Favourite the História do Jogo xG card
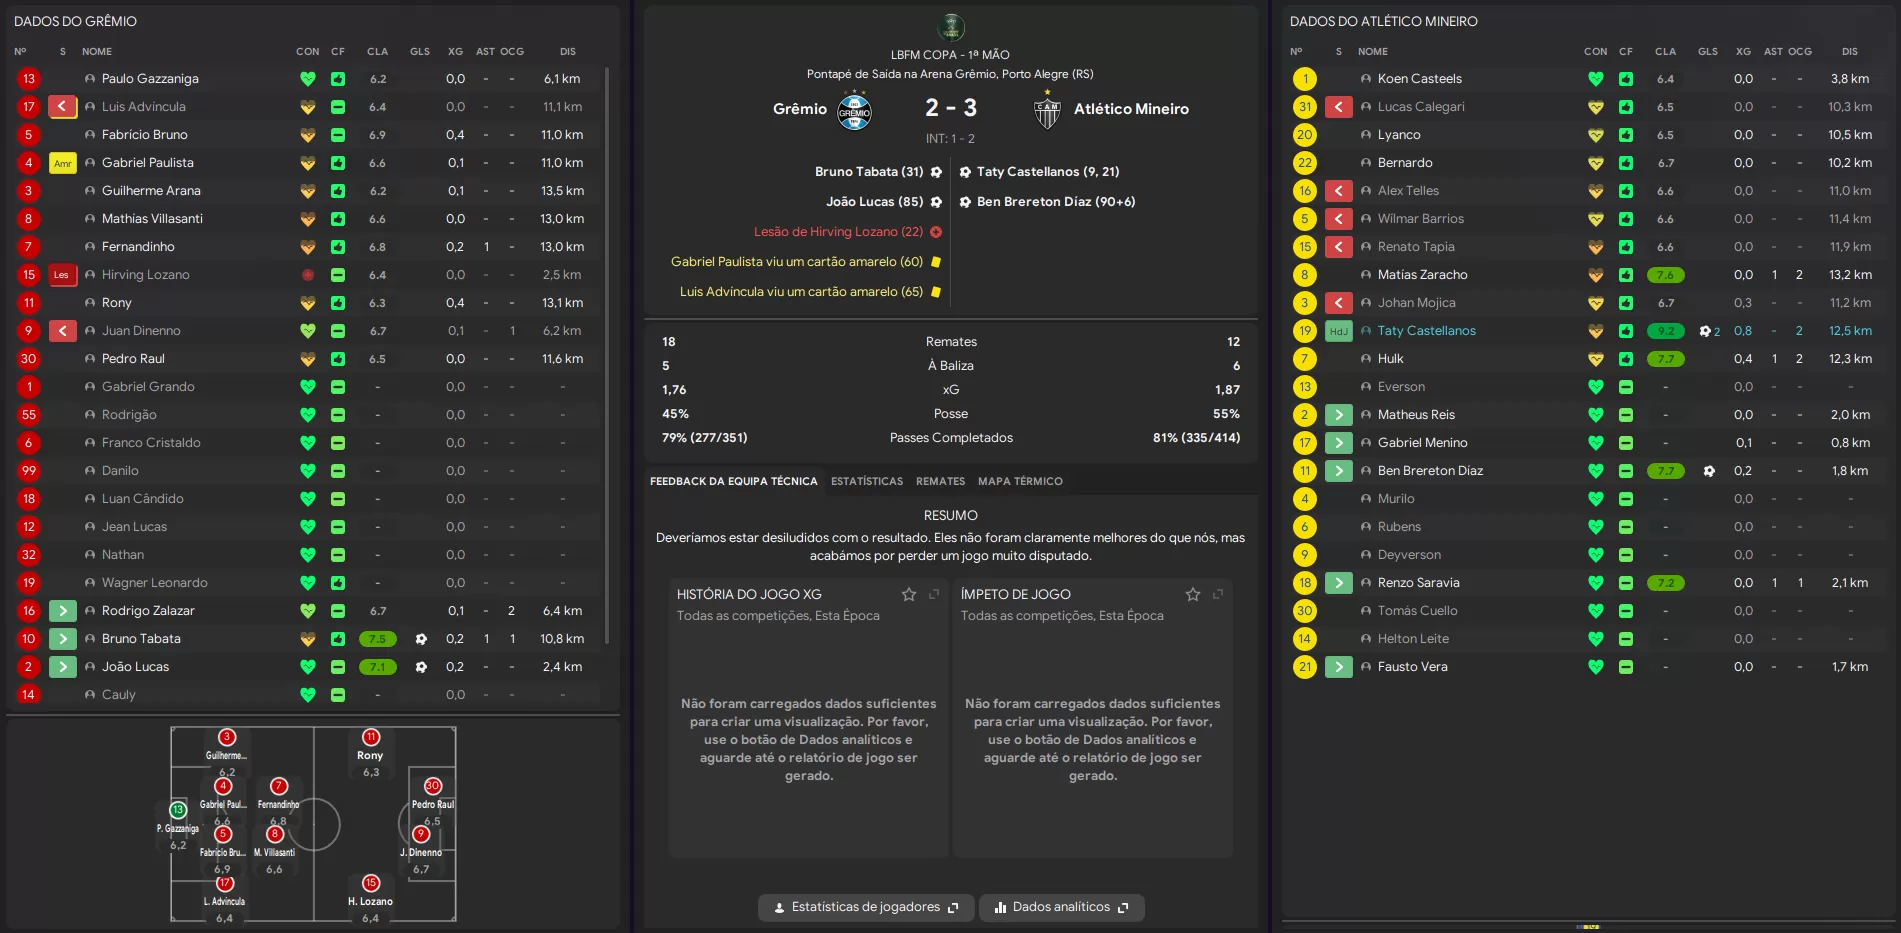1901x933 pixels. [909, 595]
